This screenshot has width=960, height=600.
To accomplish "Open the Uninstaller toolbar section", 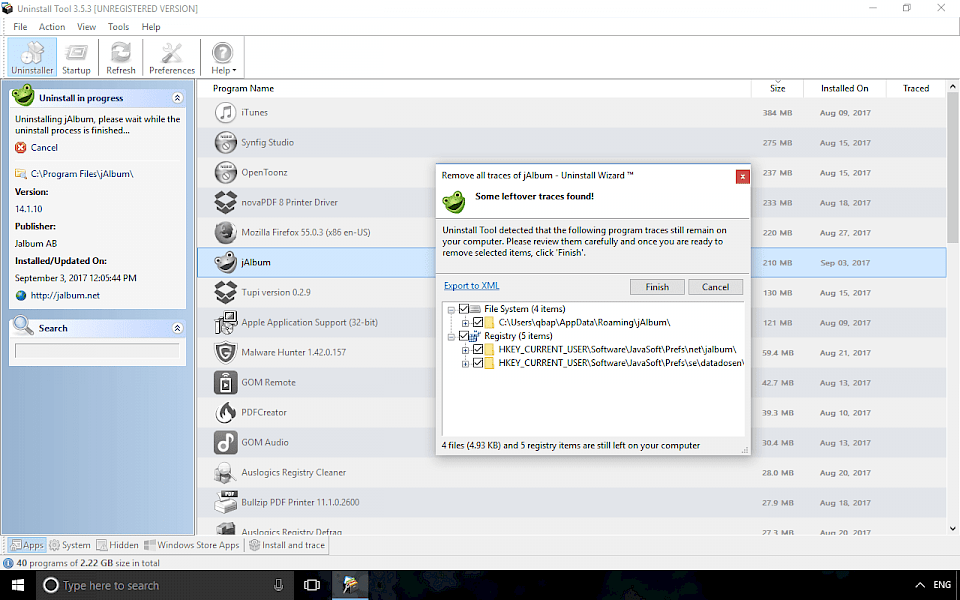I will [32, 58].
